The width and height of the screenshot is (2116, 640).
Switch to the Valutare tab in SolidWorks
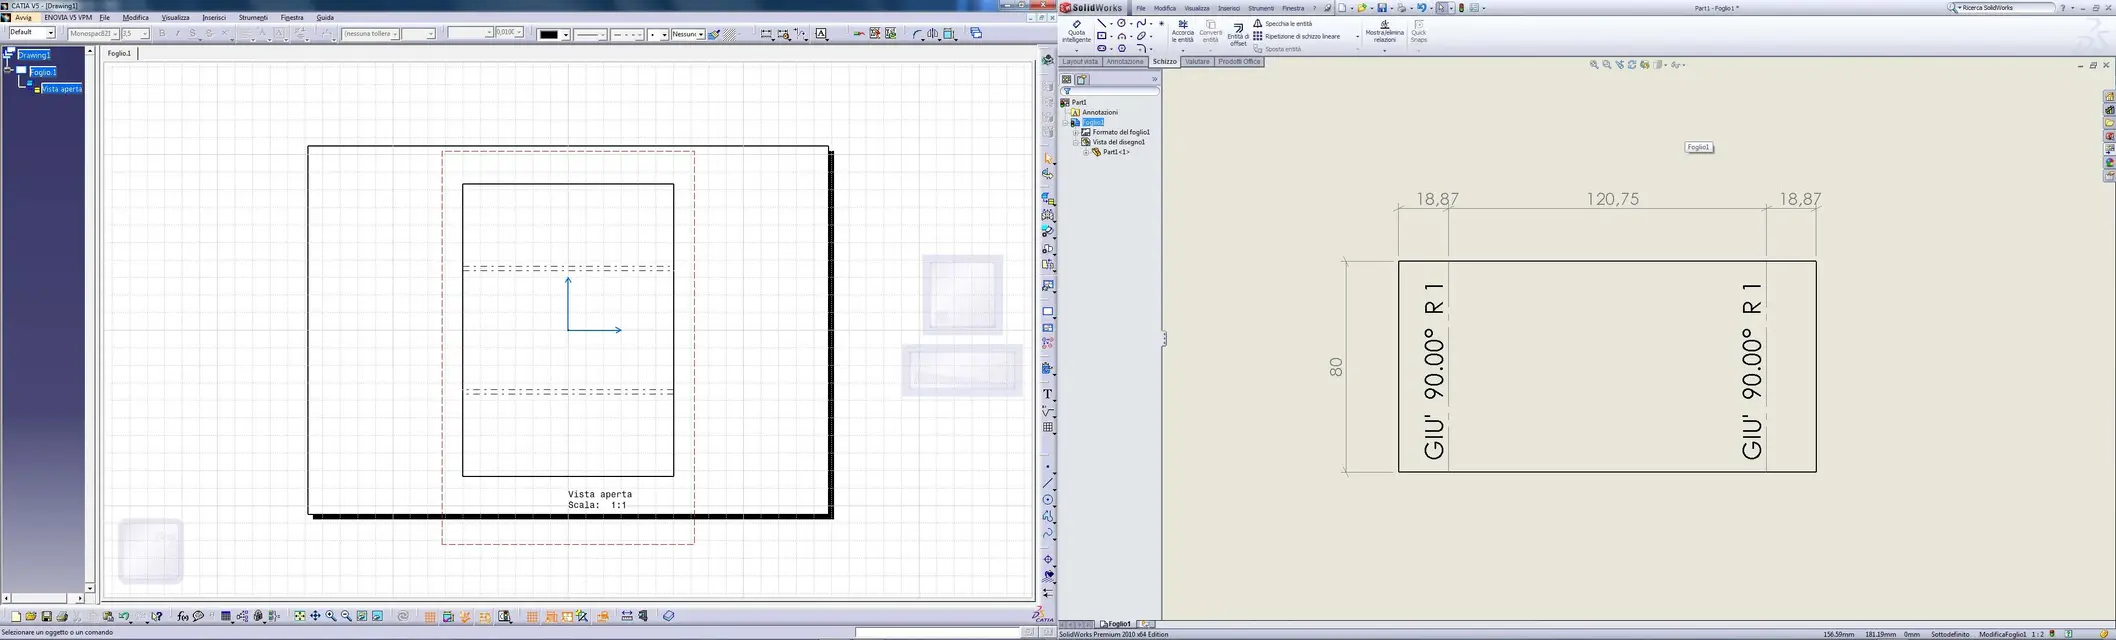[x=1197, y=61]
